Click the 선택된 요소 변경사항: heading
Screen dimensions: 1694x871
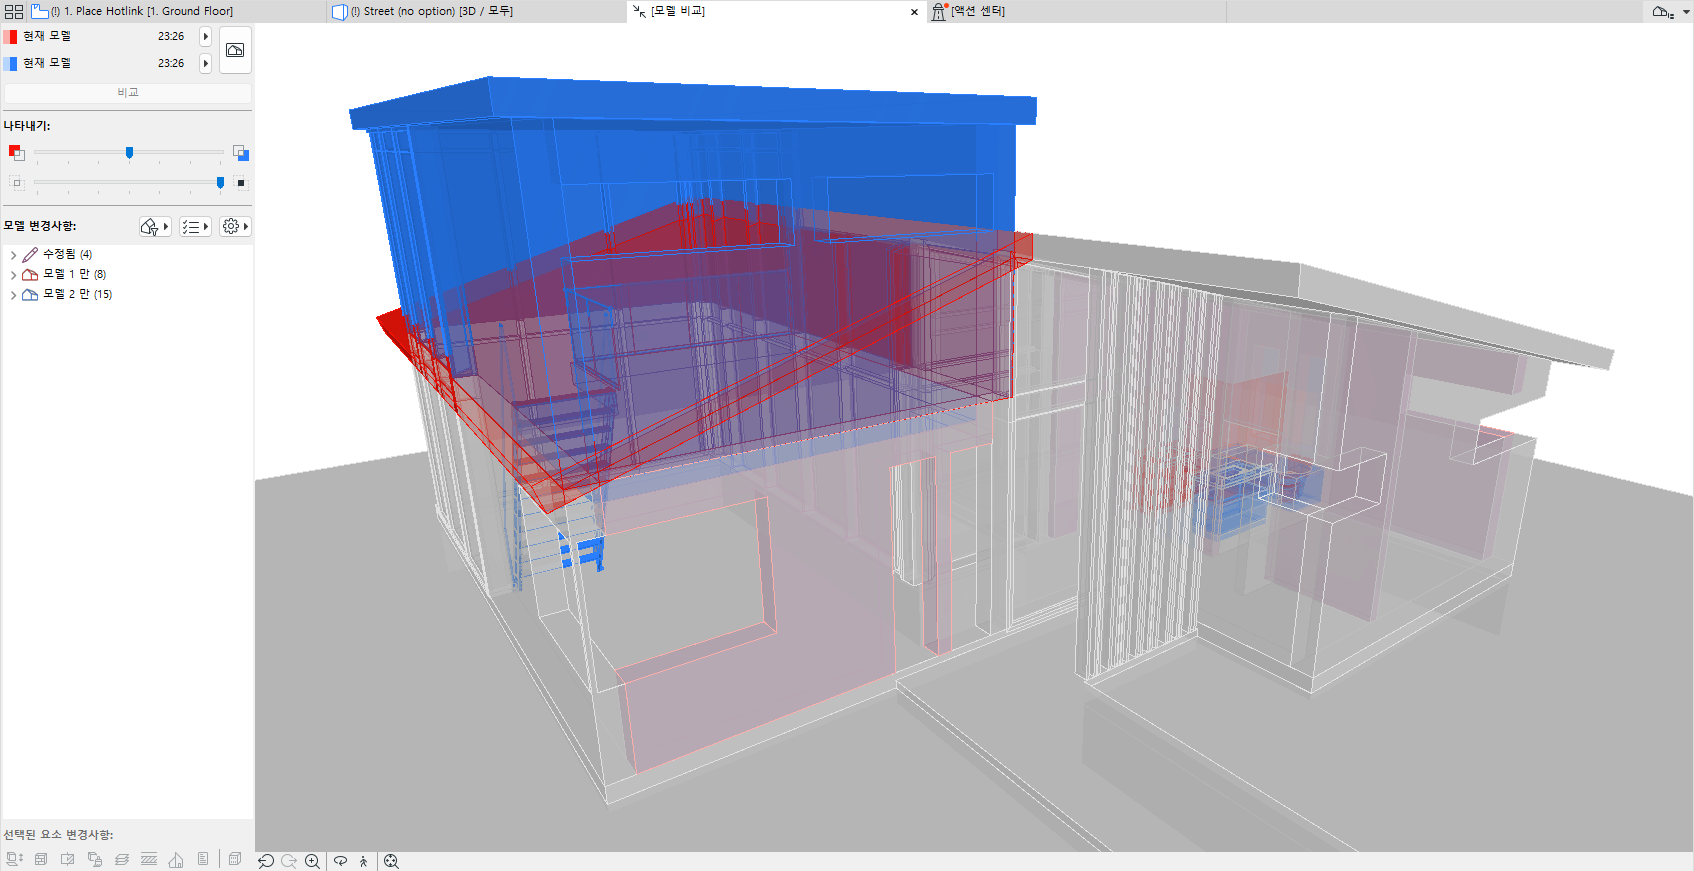pos(58,835)
